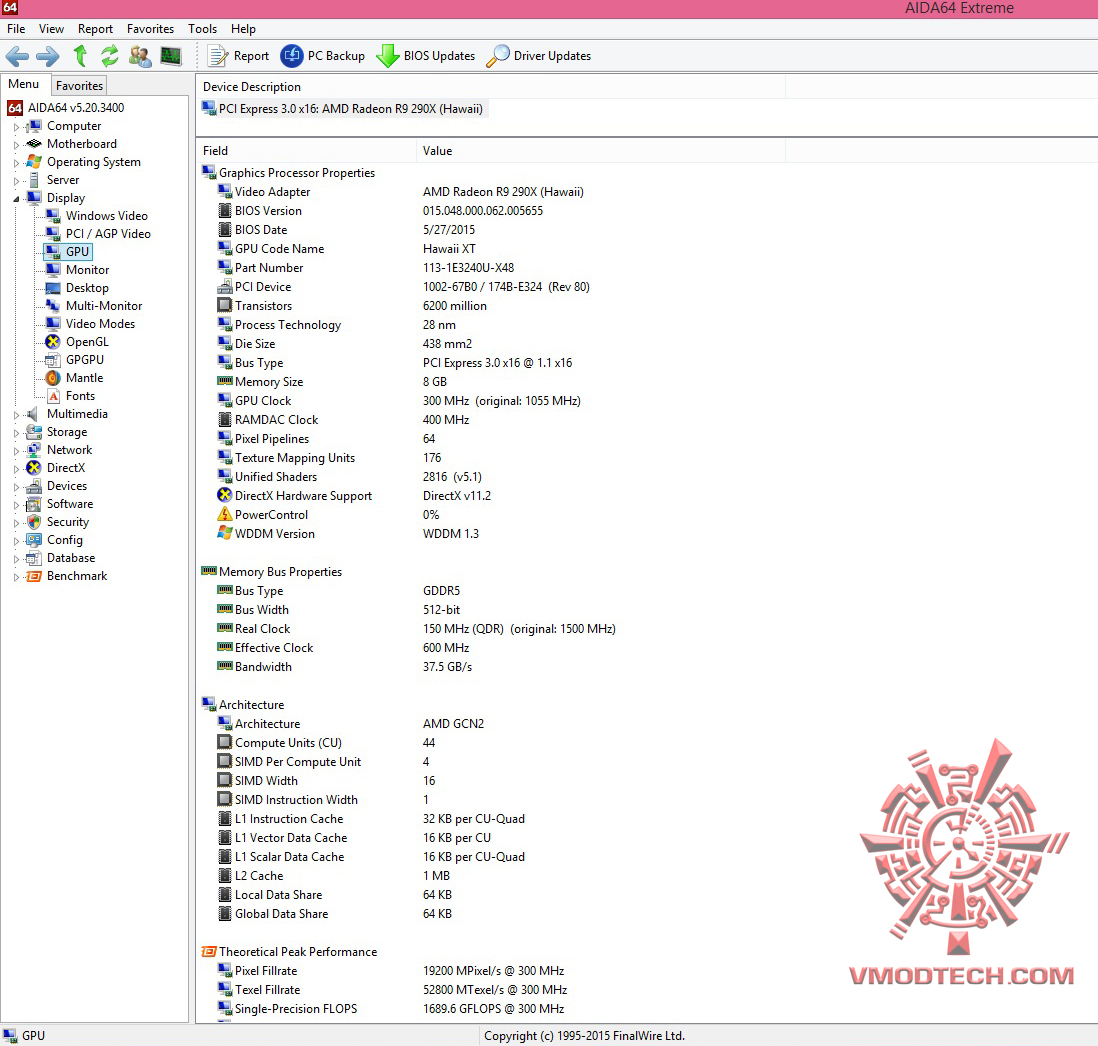Click the green up-level arrow icon
The height and width of the screenshot is (1046, 1098).
tap(81, 56)
